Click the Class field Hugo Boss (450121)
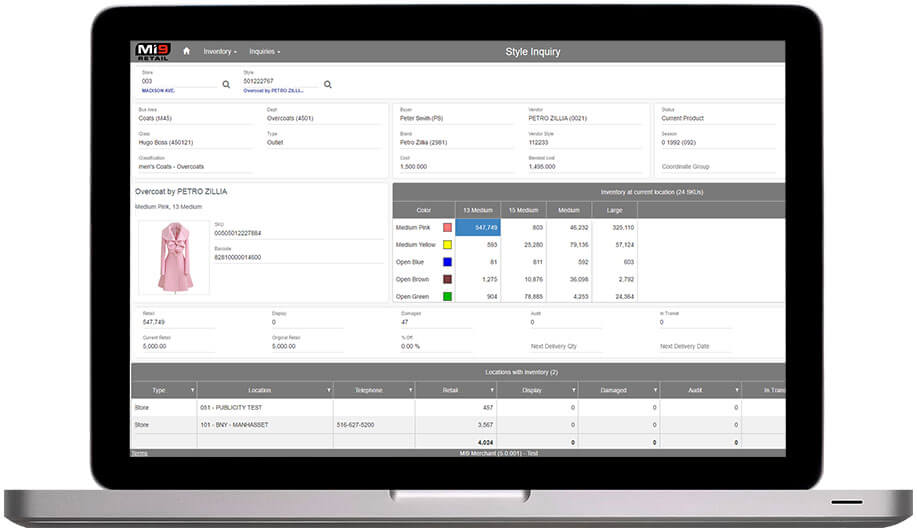 195,143
